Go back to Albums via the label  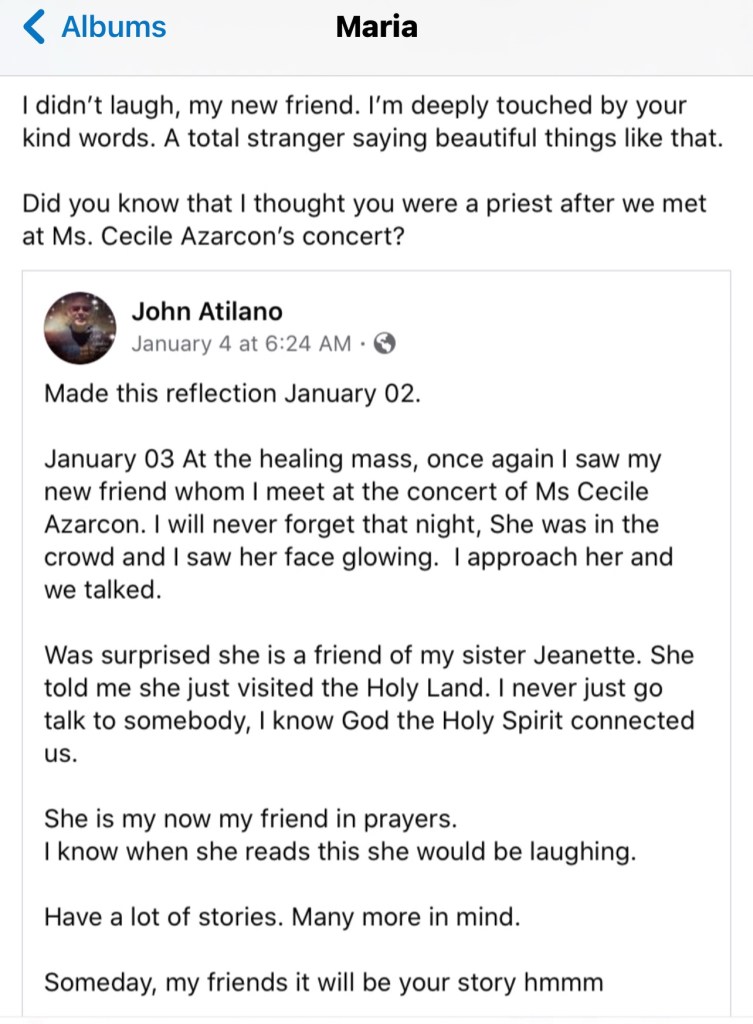click(114, 27)
